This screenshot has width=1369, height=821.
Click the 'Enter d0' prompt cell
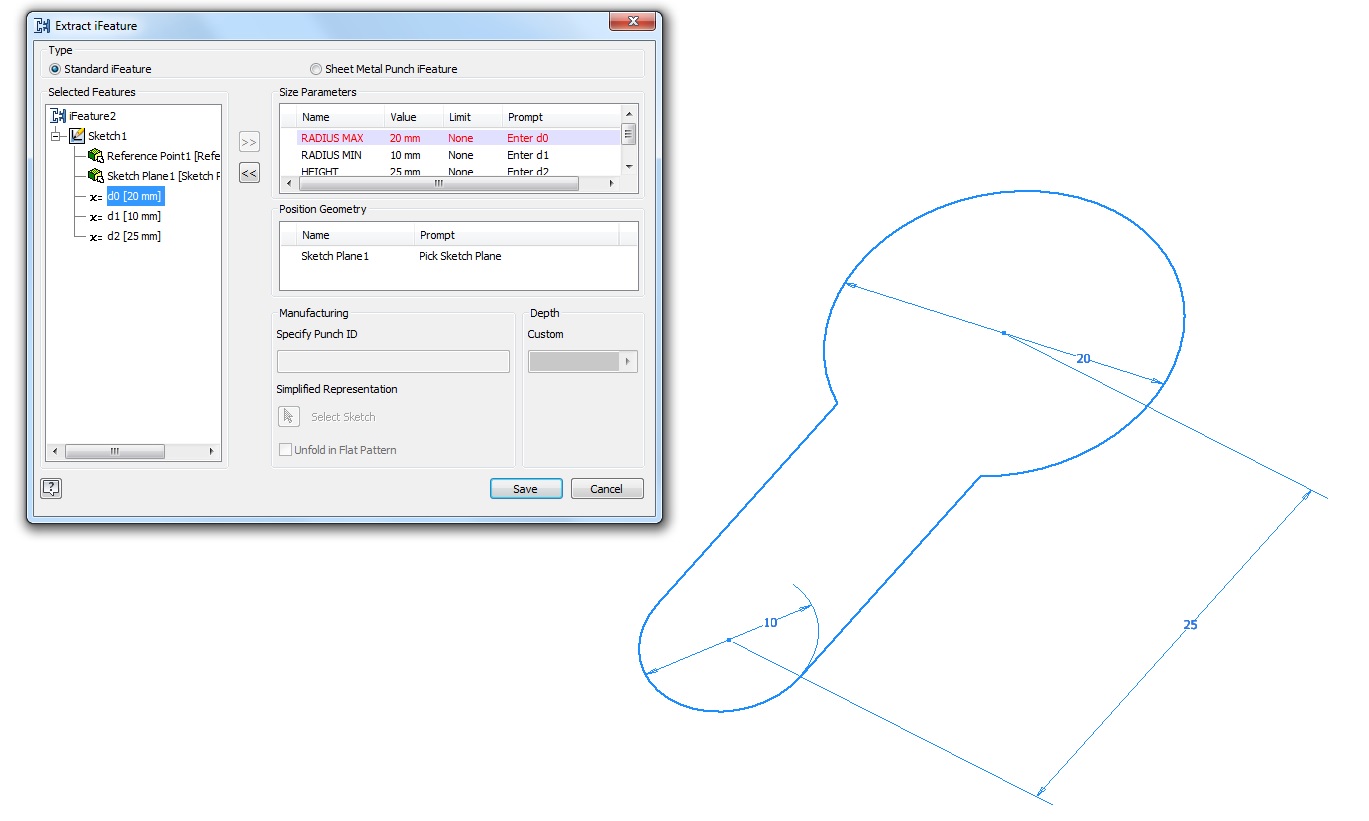tap(528, 138)
